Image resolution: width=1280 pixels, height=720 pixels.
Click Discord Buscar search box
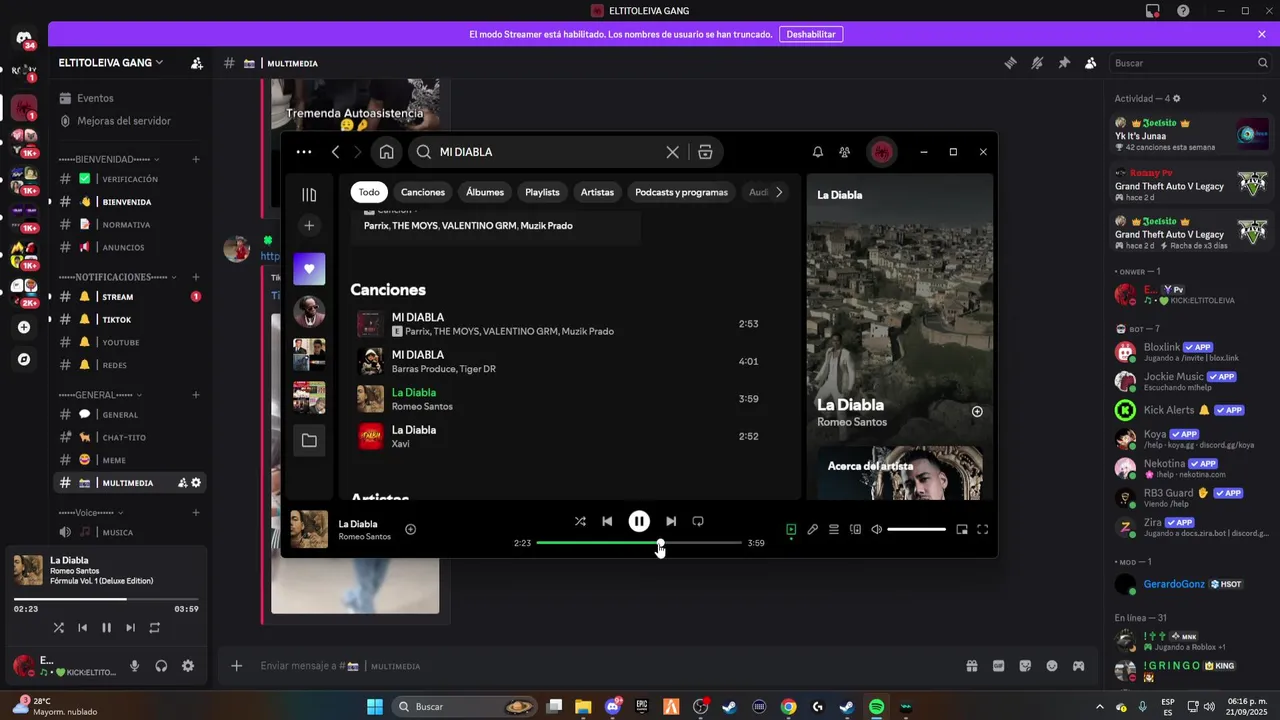(1192, 63)
